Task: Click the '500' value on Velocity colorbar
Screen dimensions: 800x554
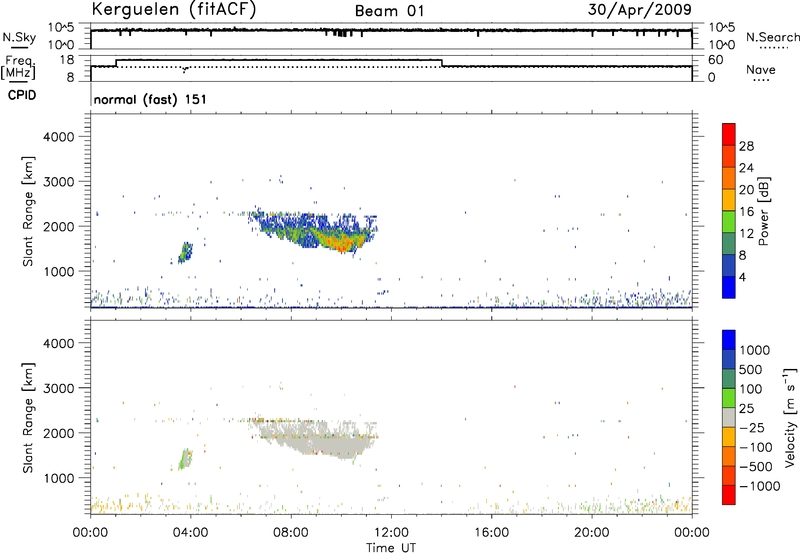Action: 750,370
